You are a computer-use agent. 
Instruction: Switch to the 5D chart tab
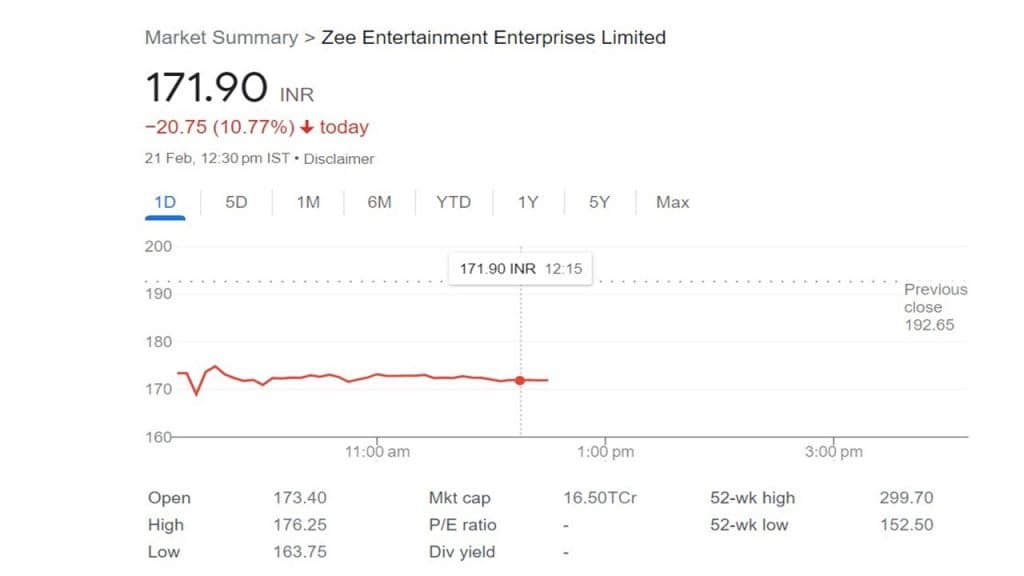click(236, 202)
